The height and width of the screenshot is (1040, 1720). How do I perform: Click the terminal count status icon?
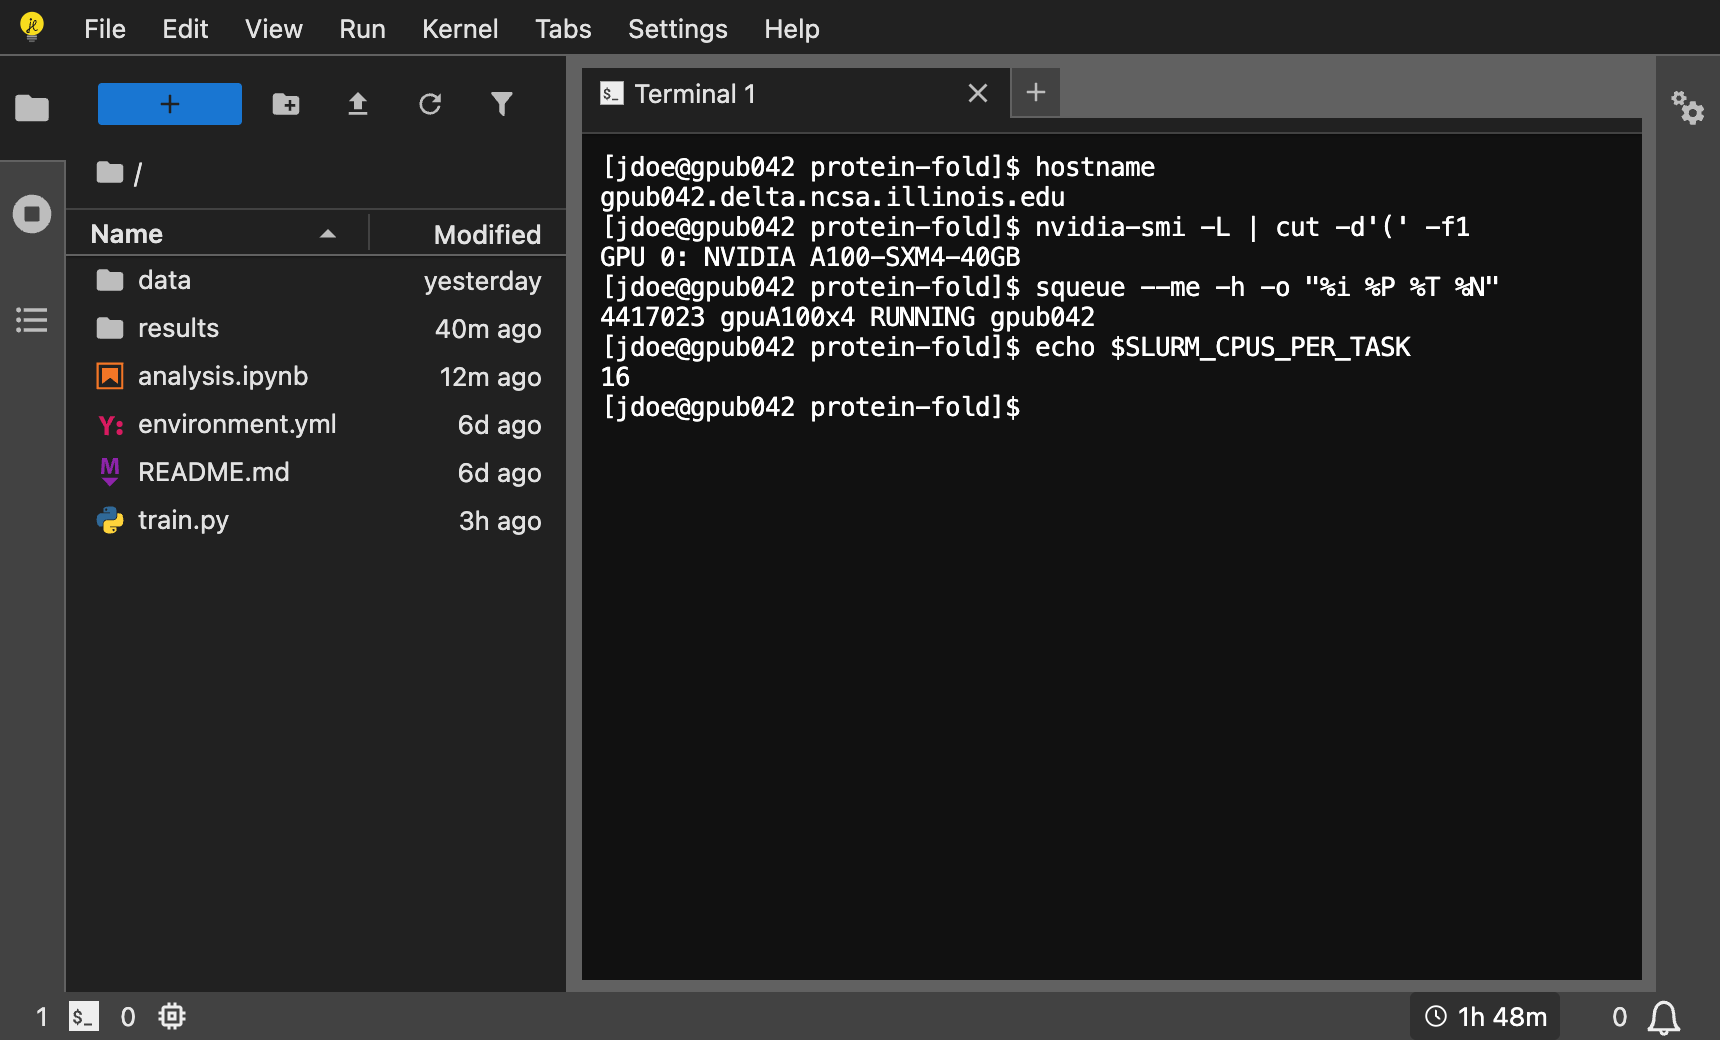click(x=84, y=1017)
